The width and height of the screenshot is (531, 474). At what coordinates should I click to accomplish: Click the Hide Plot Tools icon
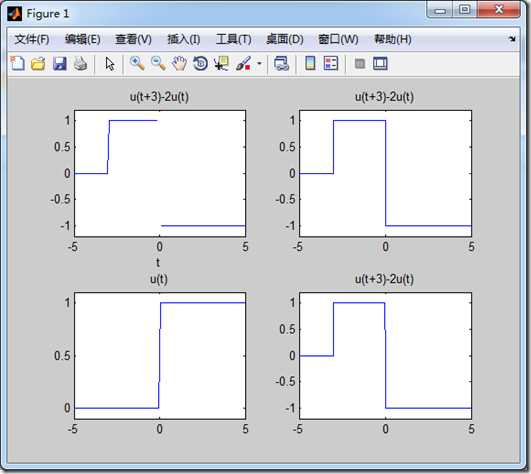360,63
